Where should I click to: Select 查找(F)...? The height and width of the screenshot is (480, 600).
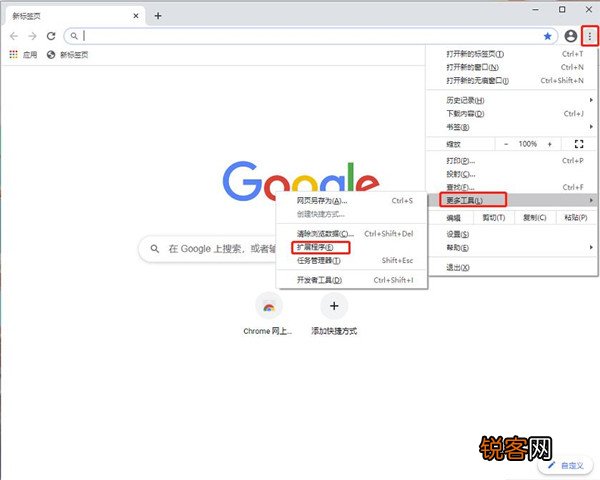pyautogui.click(x=512, y=187)
